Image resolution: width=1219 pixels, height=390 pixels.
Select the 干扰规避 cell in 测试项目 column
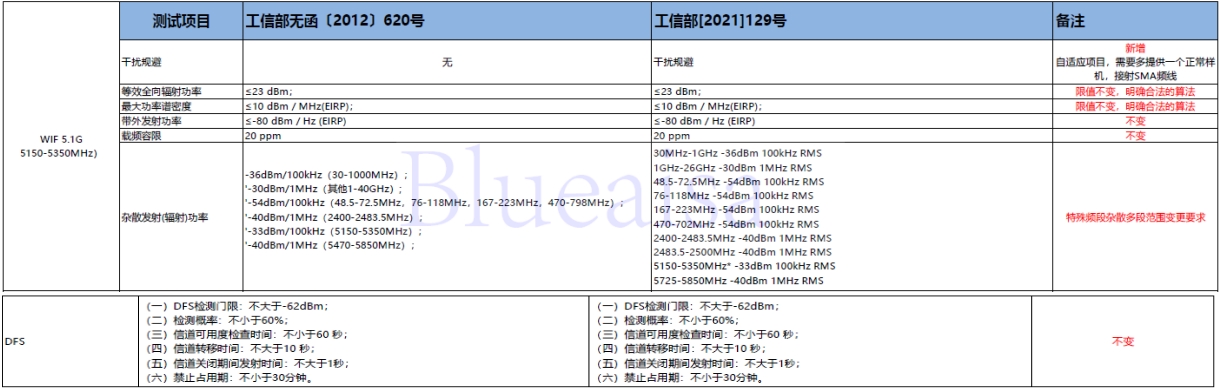tap(181, 62)
